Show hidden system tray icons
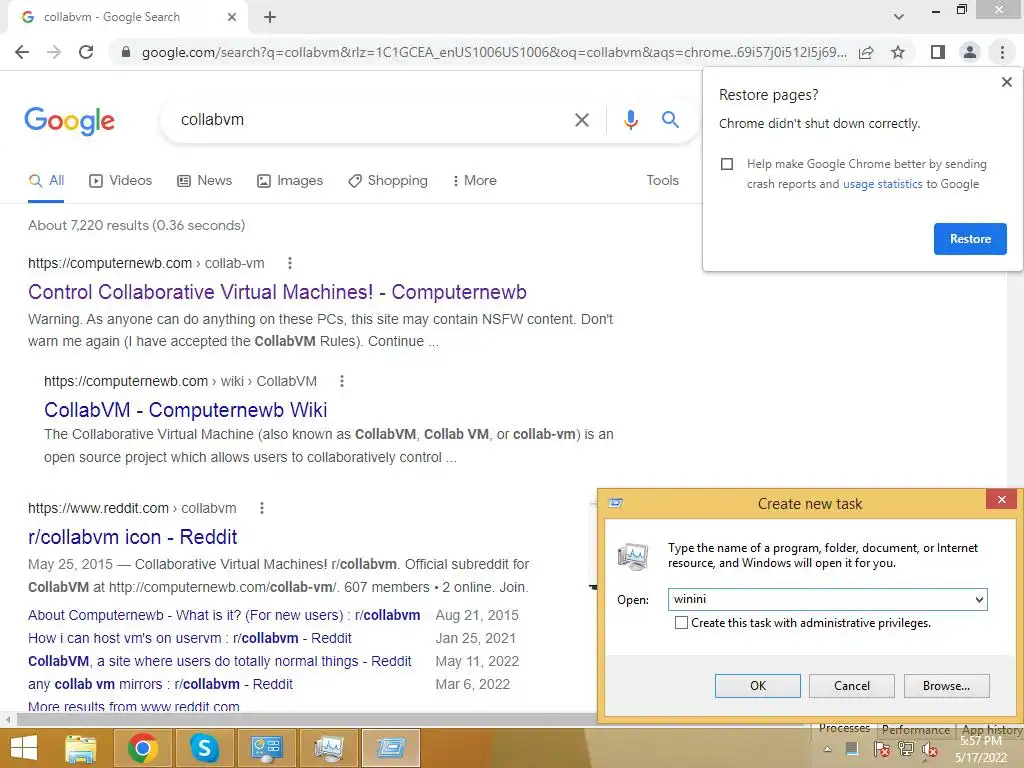 tap(827, 750)
